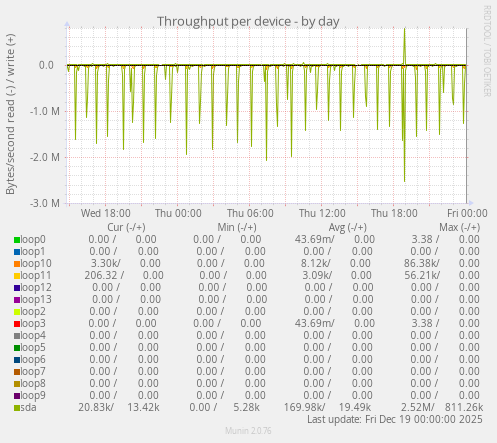Click the Max (-/+) column header
The width and height of the screenshot is (497, 443).
click(x=460, y=227)
